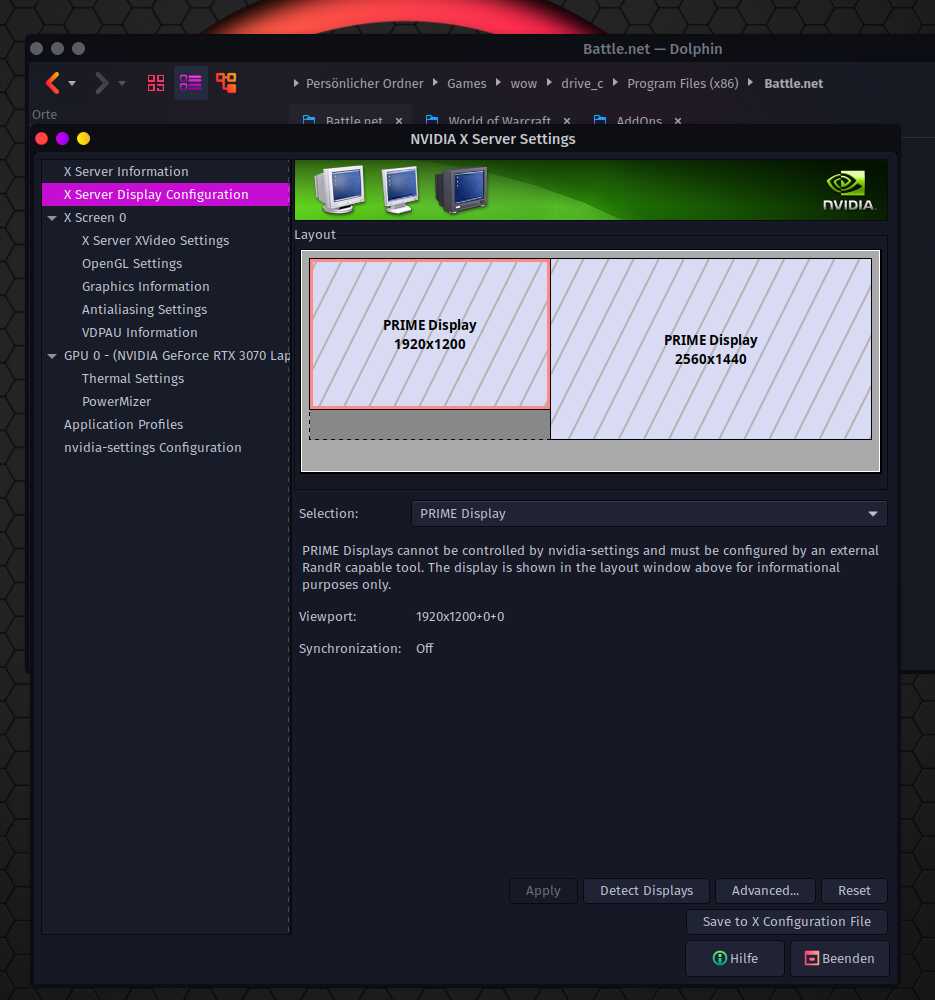This screenshot has width=935, height=1000.
Task: Select GPU 0 NVIDIA GeForce RTX 3070 entry
Action: point(177,355)
